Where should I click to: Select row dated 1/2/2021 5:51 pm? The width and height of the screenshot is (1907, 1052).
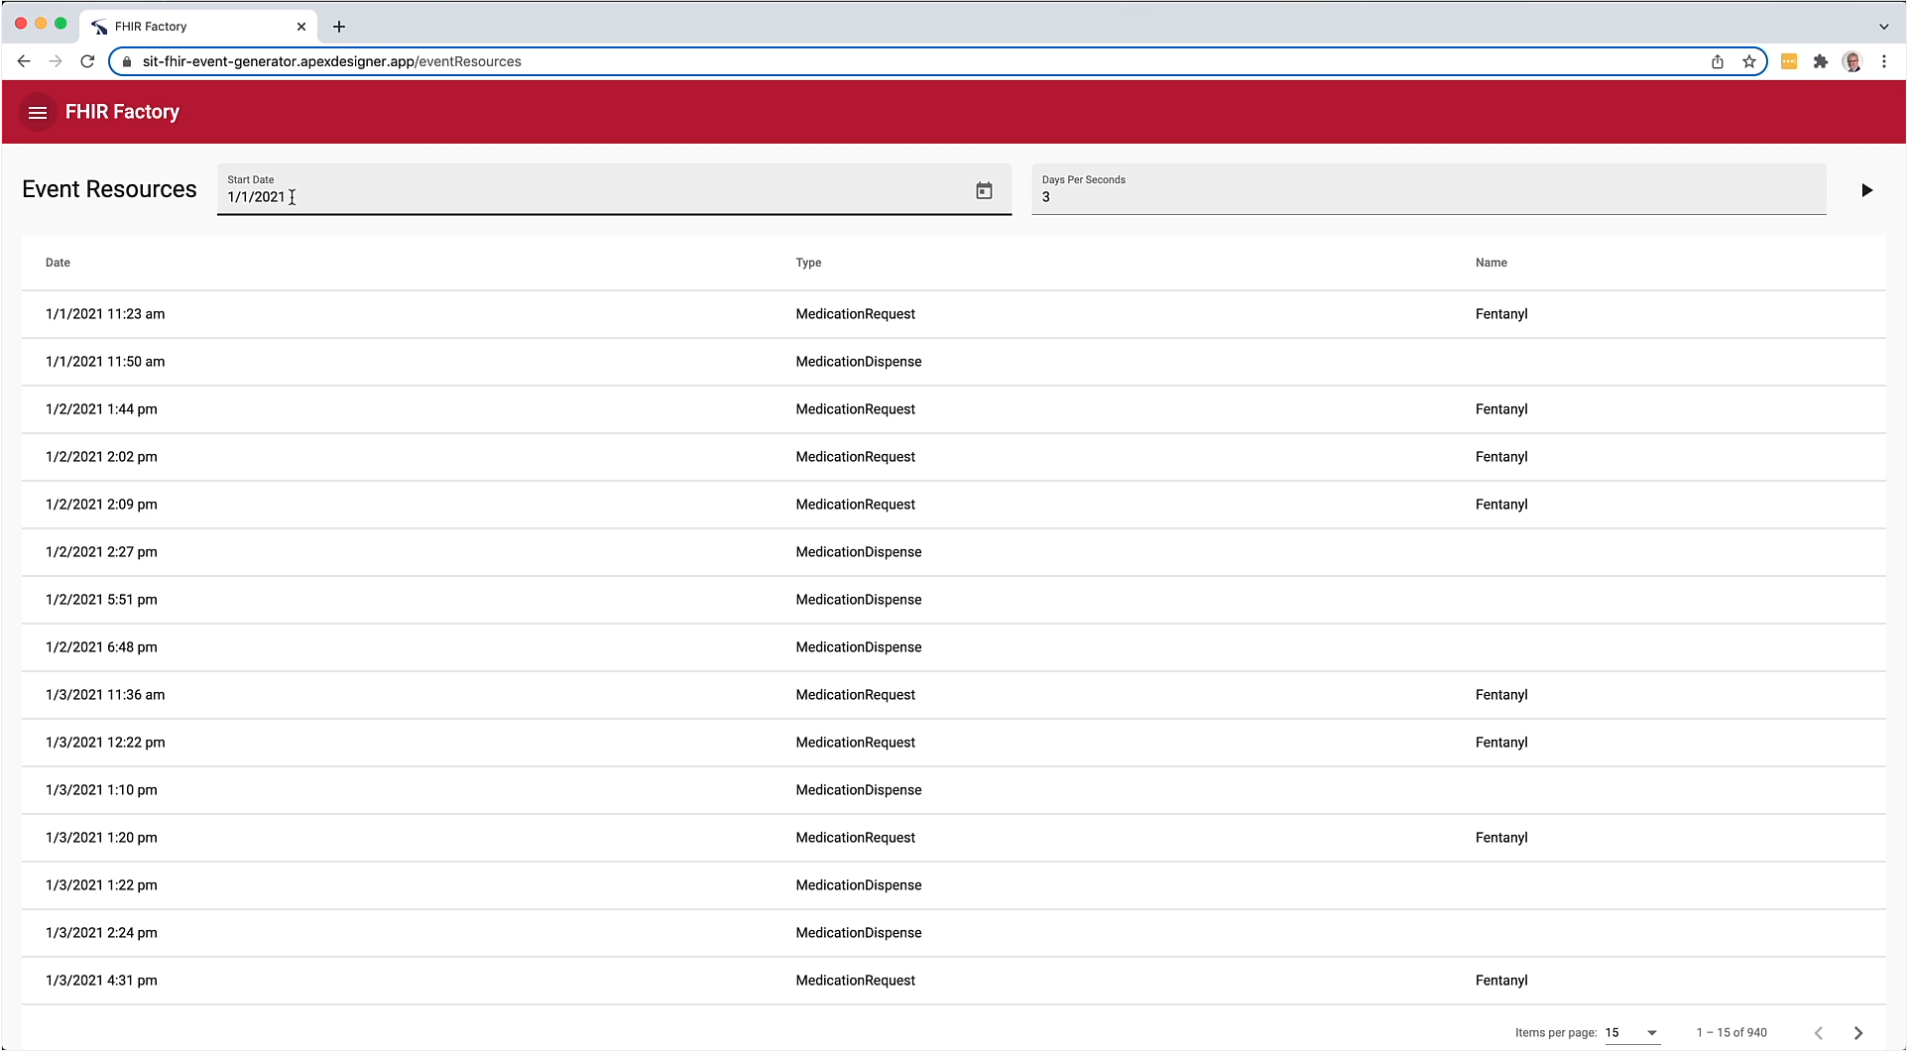(x=954, y=600)
